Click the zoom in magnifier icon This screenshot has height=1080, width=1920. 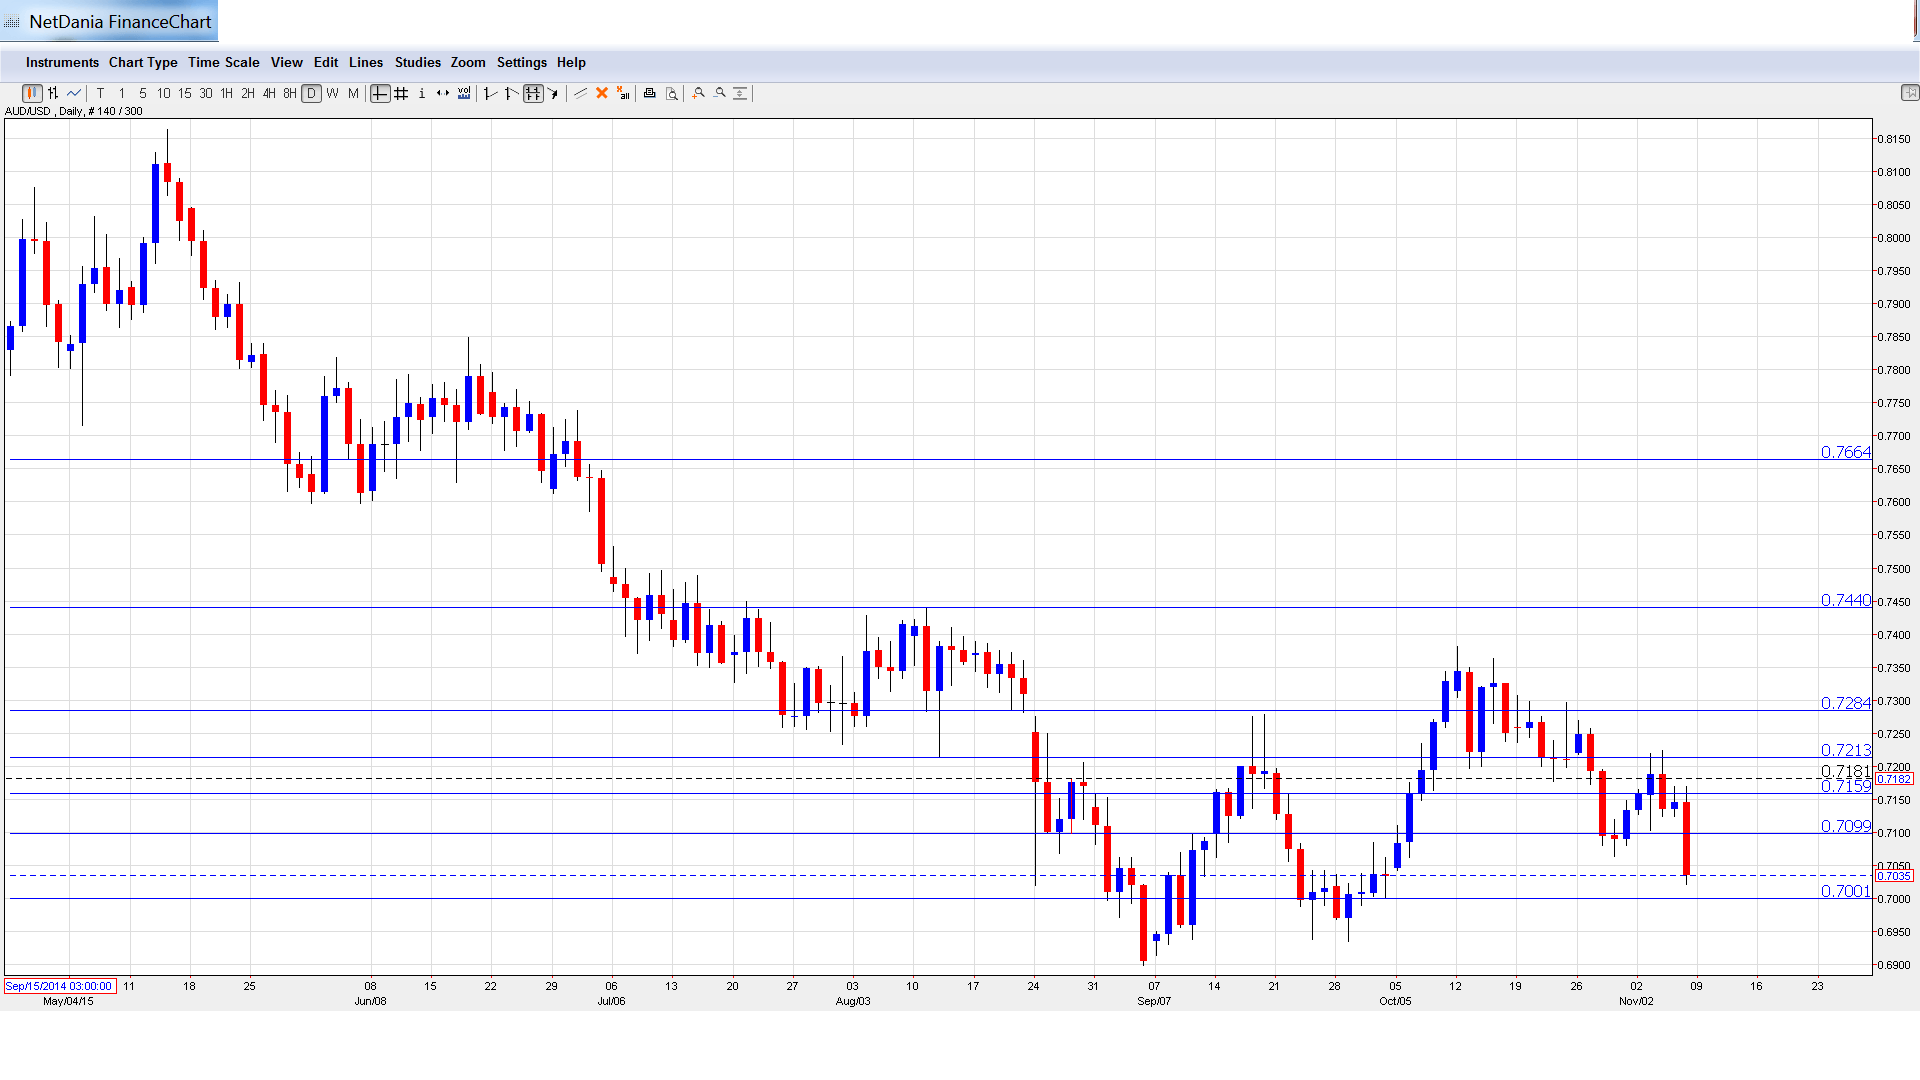(x=699, y=93)
